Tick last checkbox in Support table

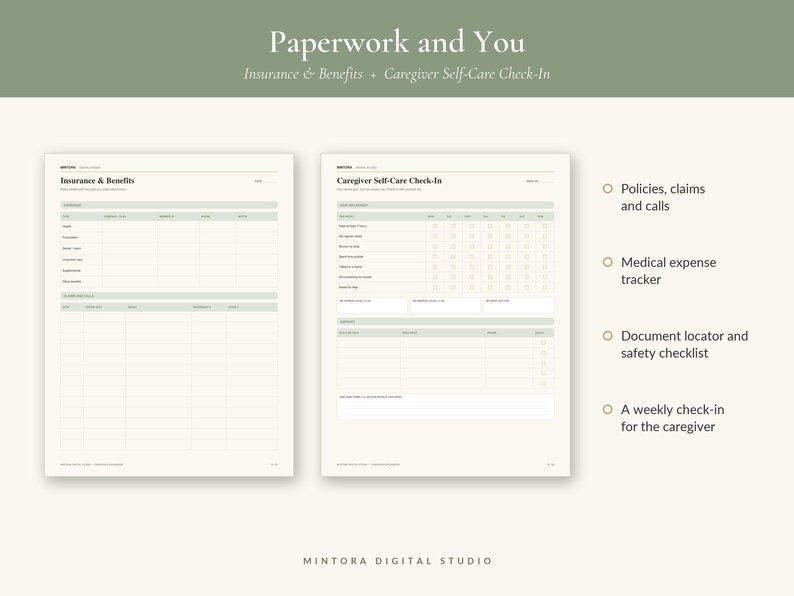[543, 383]
